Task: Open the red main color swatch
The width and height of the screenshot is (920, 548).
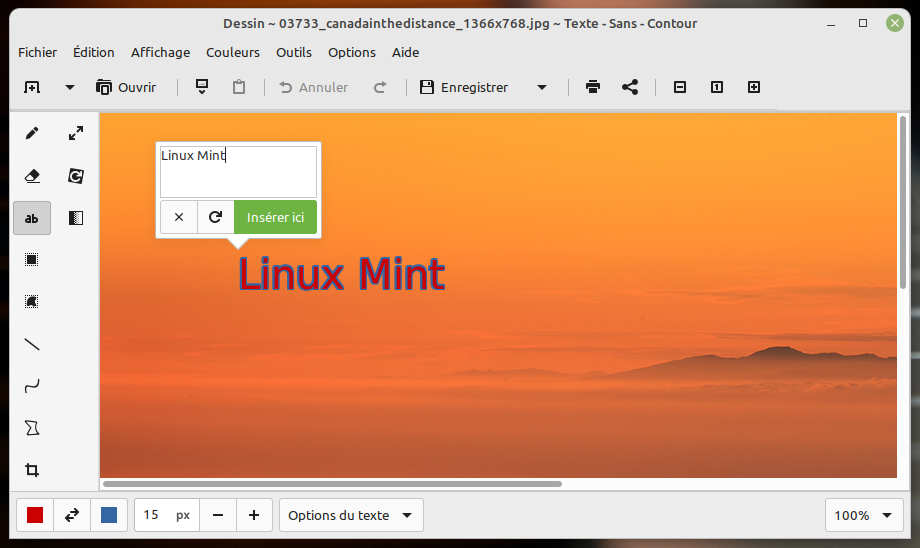Action: click(x=35, y=515)
